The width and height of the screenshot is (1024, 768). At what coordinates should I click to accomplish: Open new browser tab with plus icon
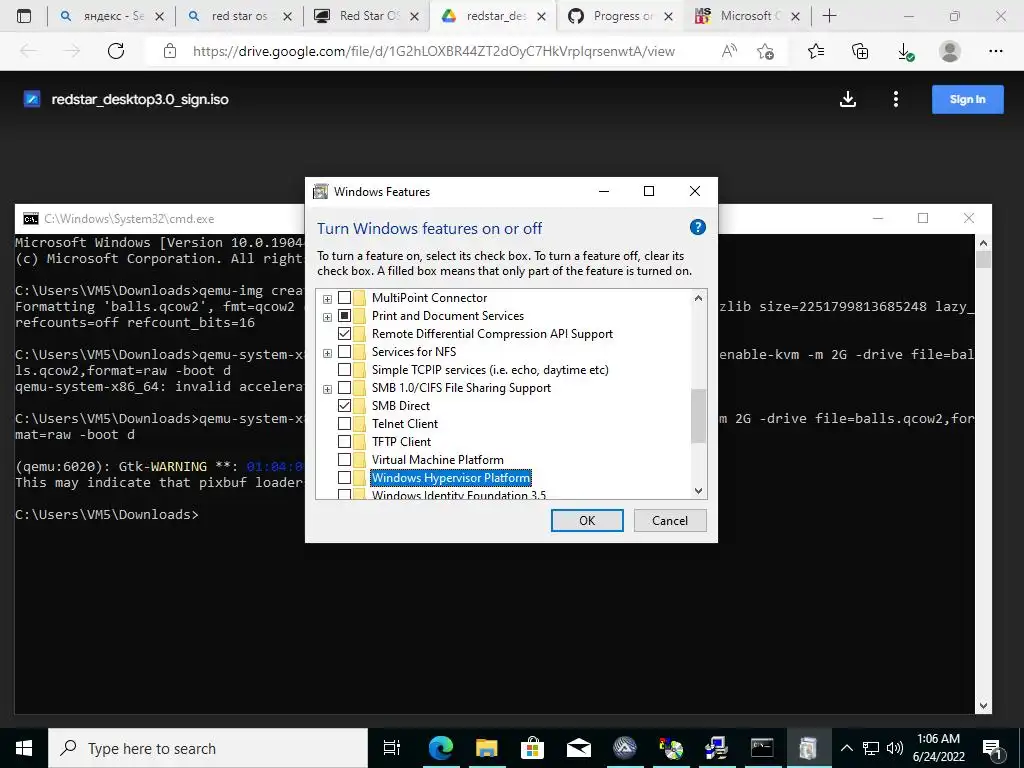(x=829, y=16)
